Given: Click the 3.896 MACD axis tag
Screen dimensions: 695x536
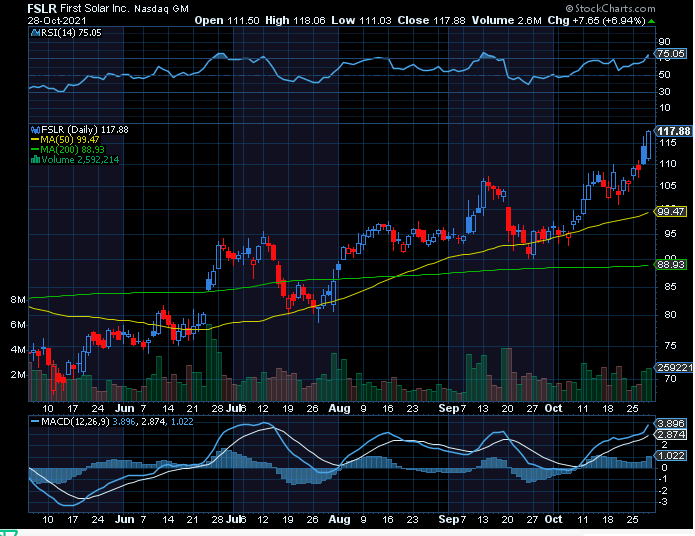Looking at the screenshot, I should point(671,423).
